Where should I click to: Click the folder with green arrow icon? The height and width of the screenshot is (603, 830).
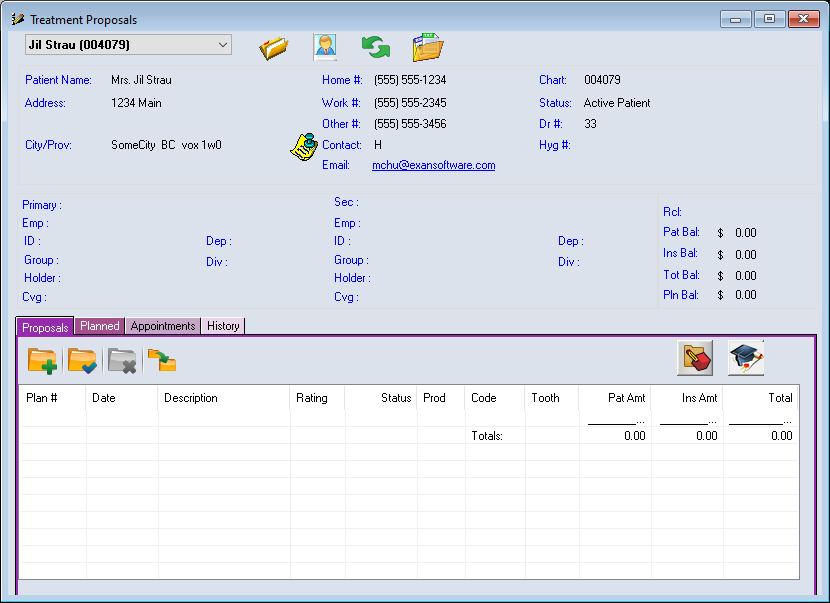161,360
